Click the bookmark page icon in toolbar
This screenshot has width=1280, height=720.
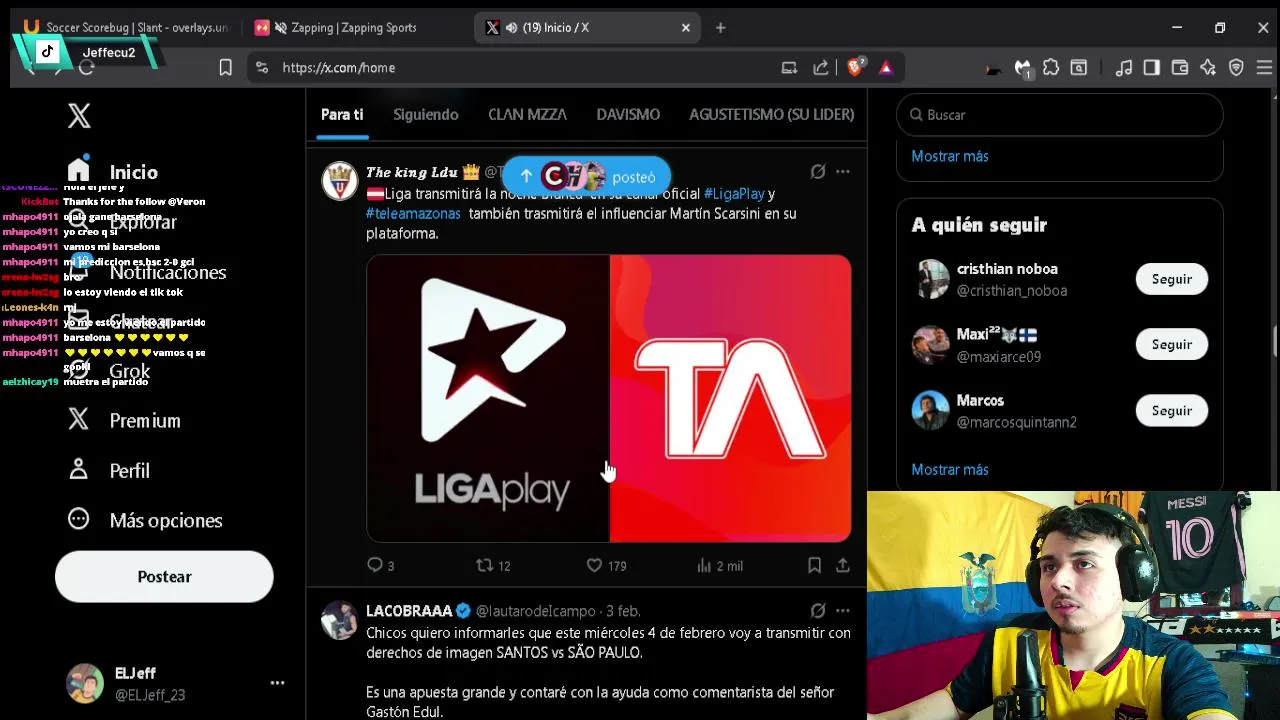(226, 68)
